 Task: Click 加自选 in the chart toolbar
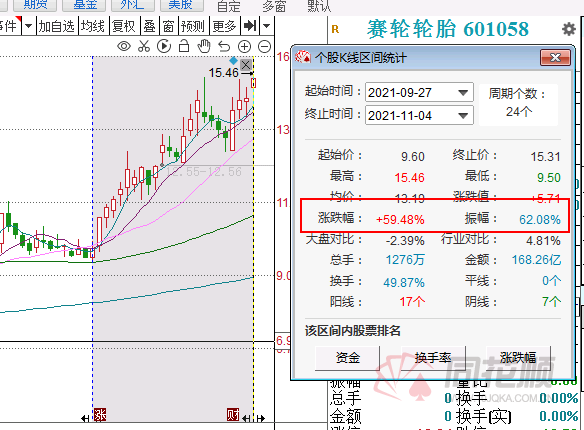(57, 26)
